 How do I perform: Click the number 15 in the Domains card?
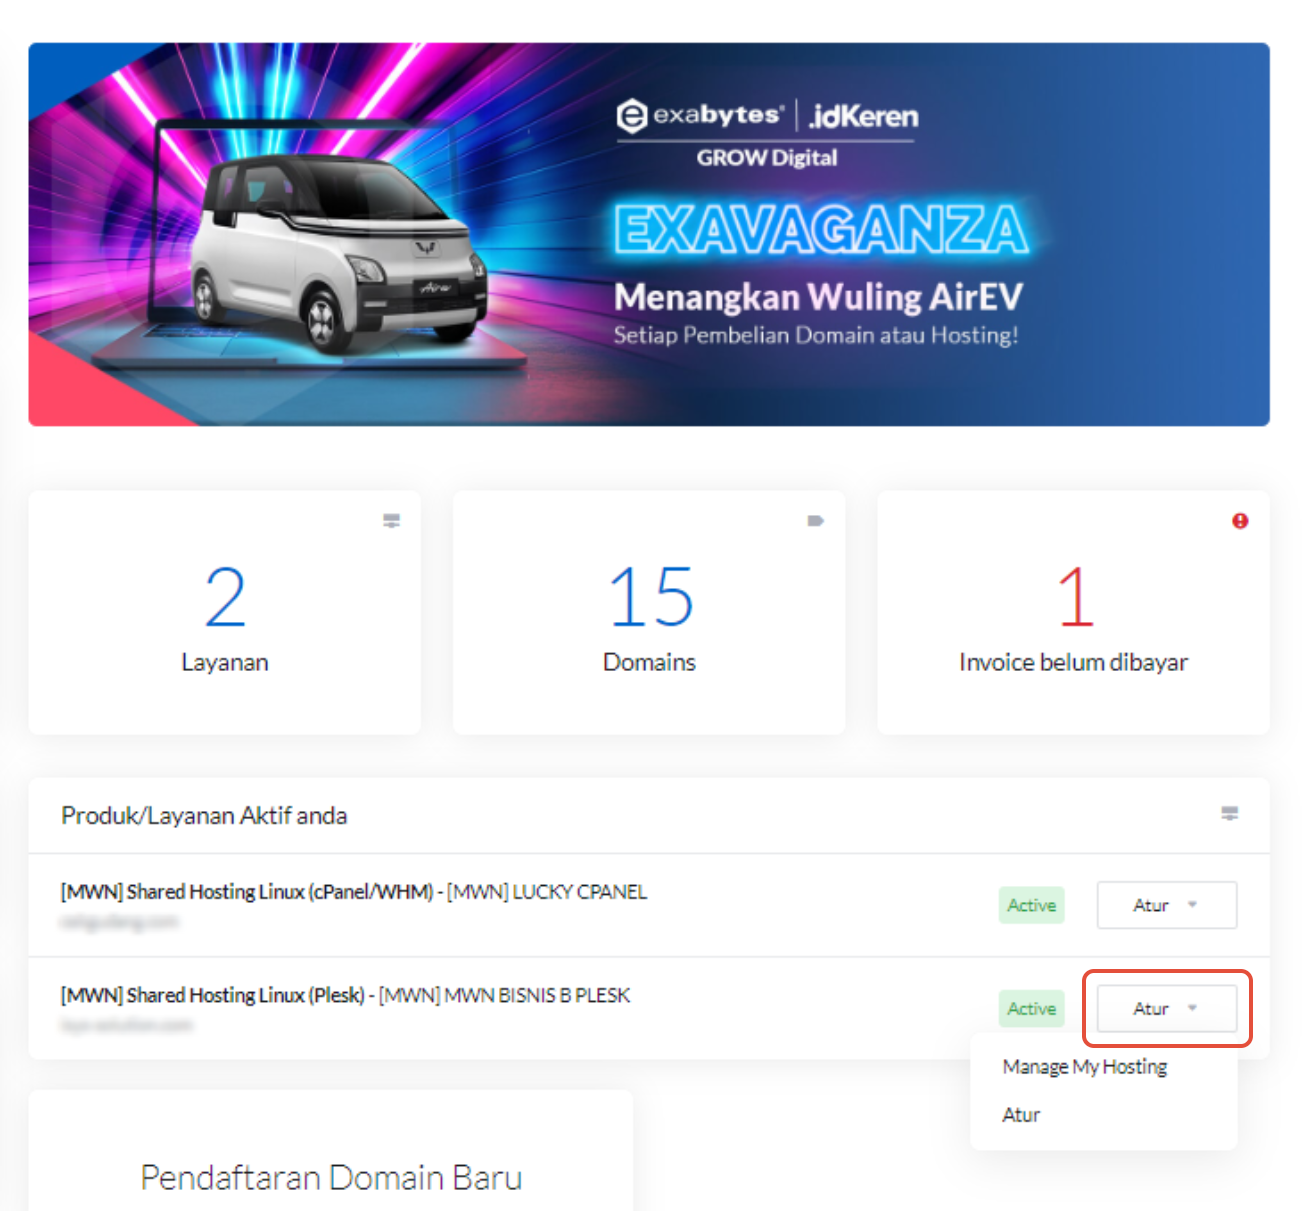click(x=651, y=597)
